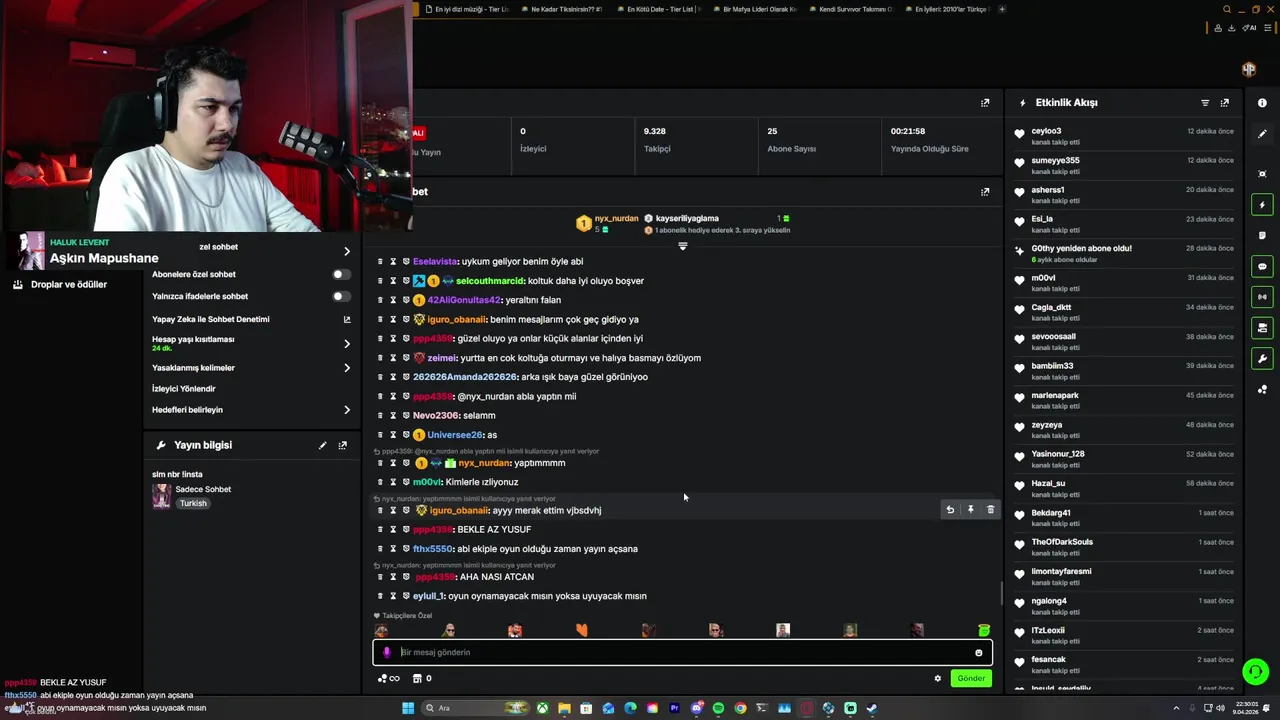Click the Sadece Sohbet category thumbnail
This screenshot has width=1280, height=720.
click(161, 497)
